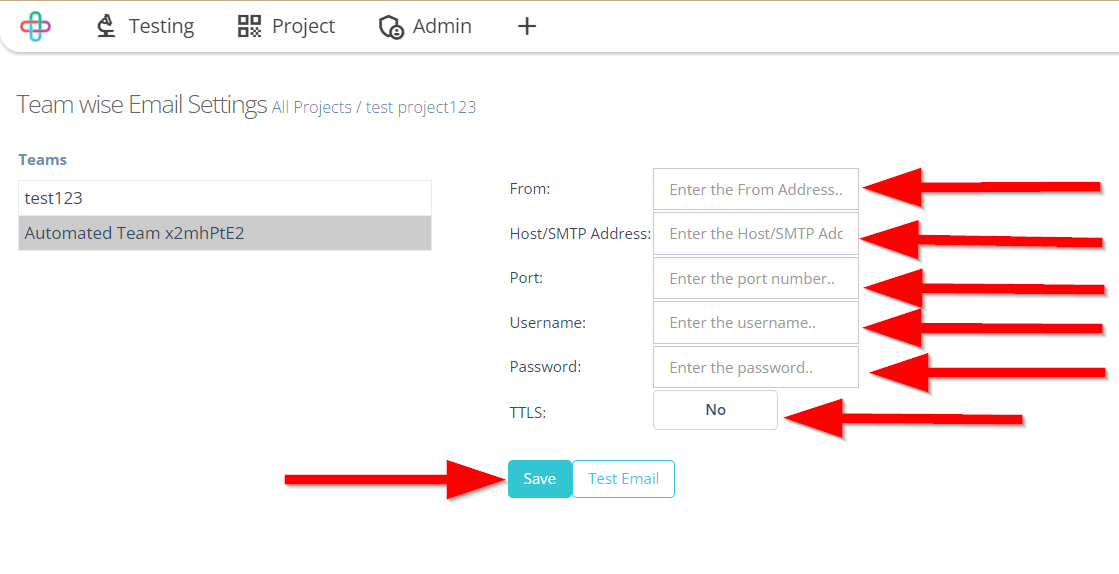The image size is (1119, 574).
Task: Click into the Port number field
Action: point(756,278)
